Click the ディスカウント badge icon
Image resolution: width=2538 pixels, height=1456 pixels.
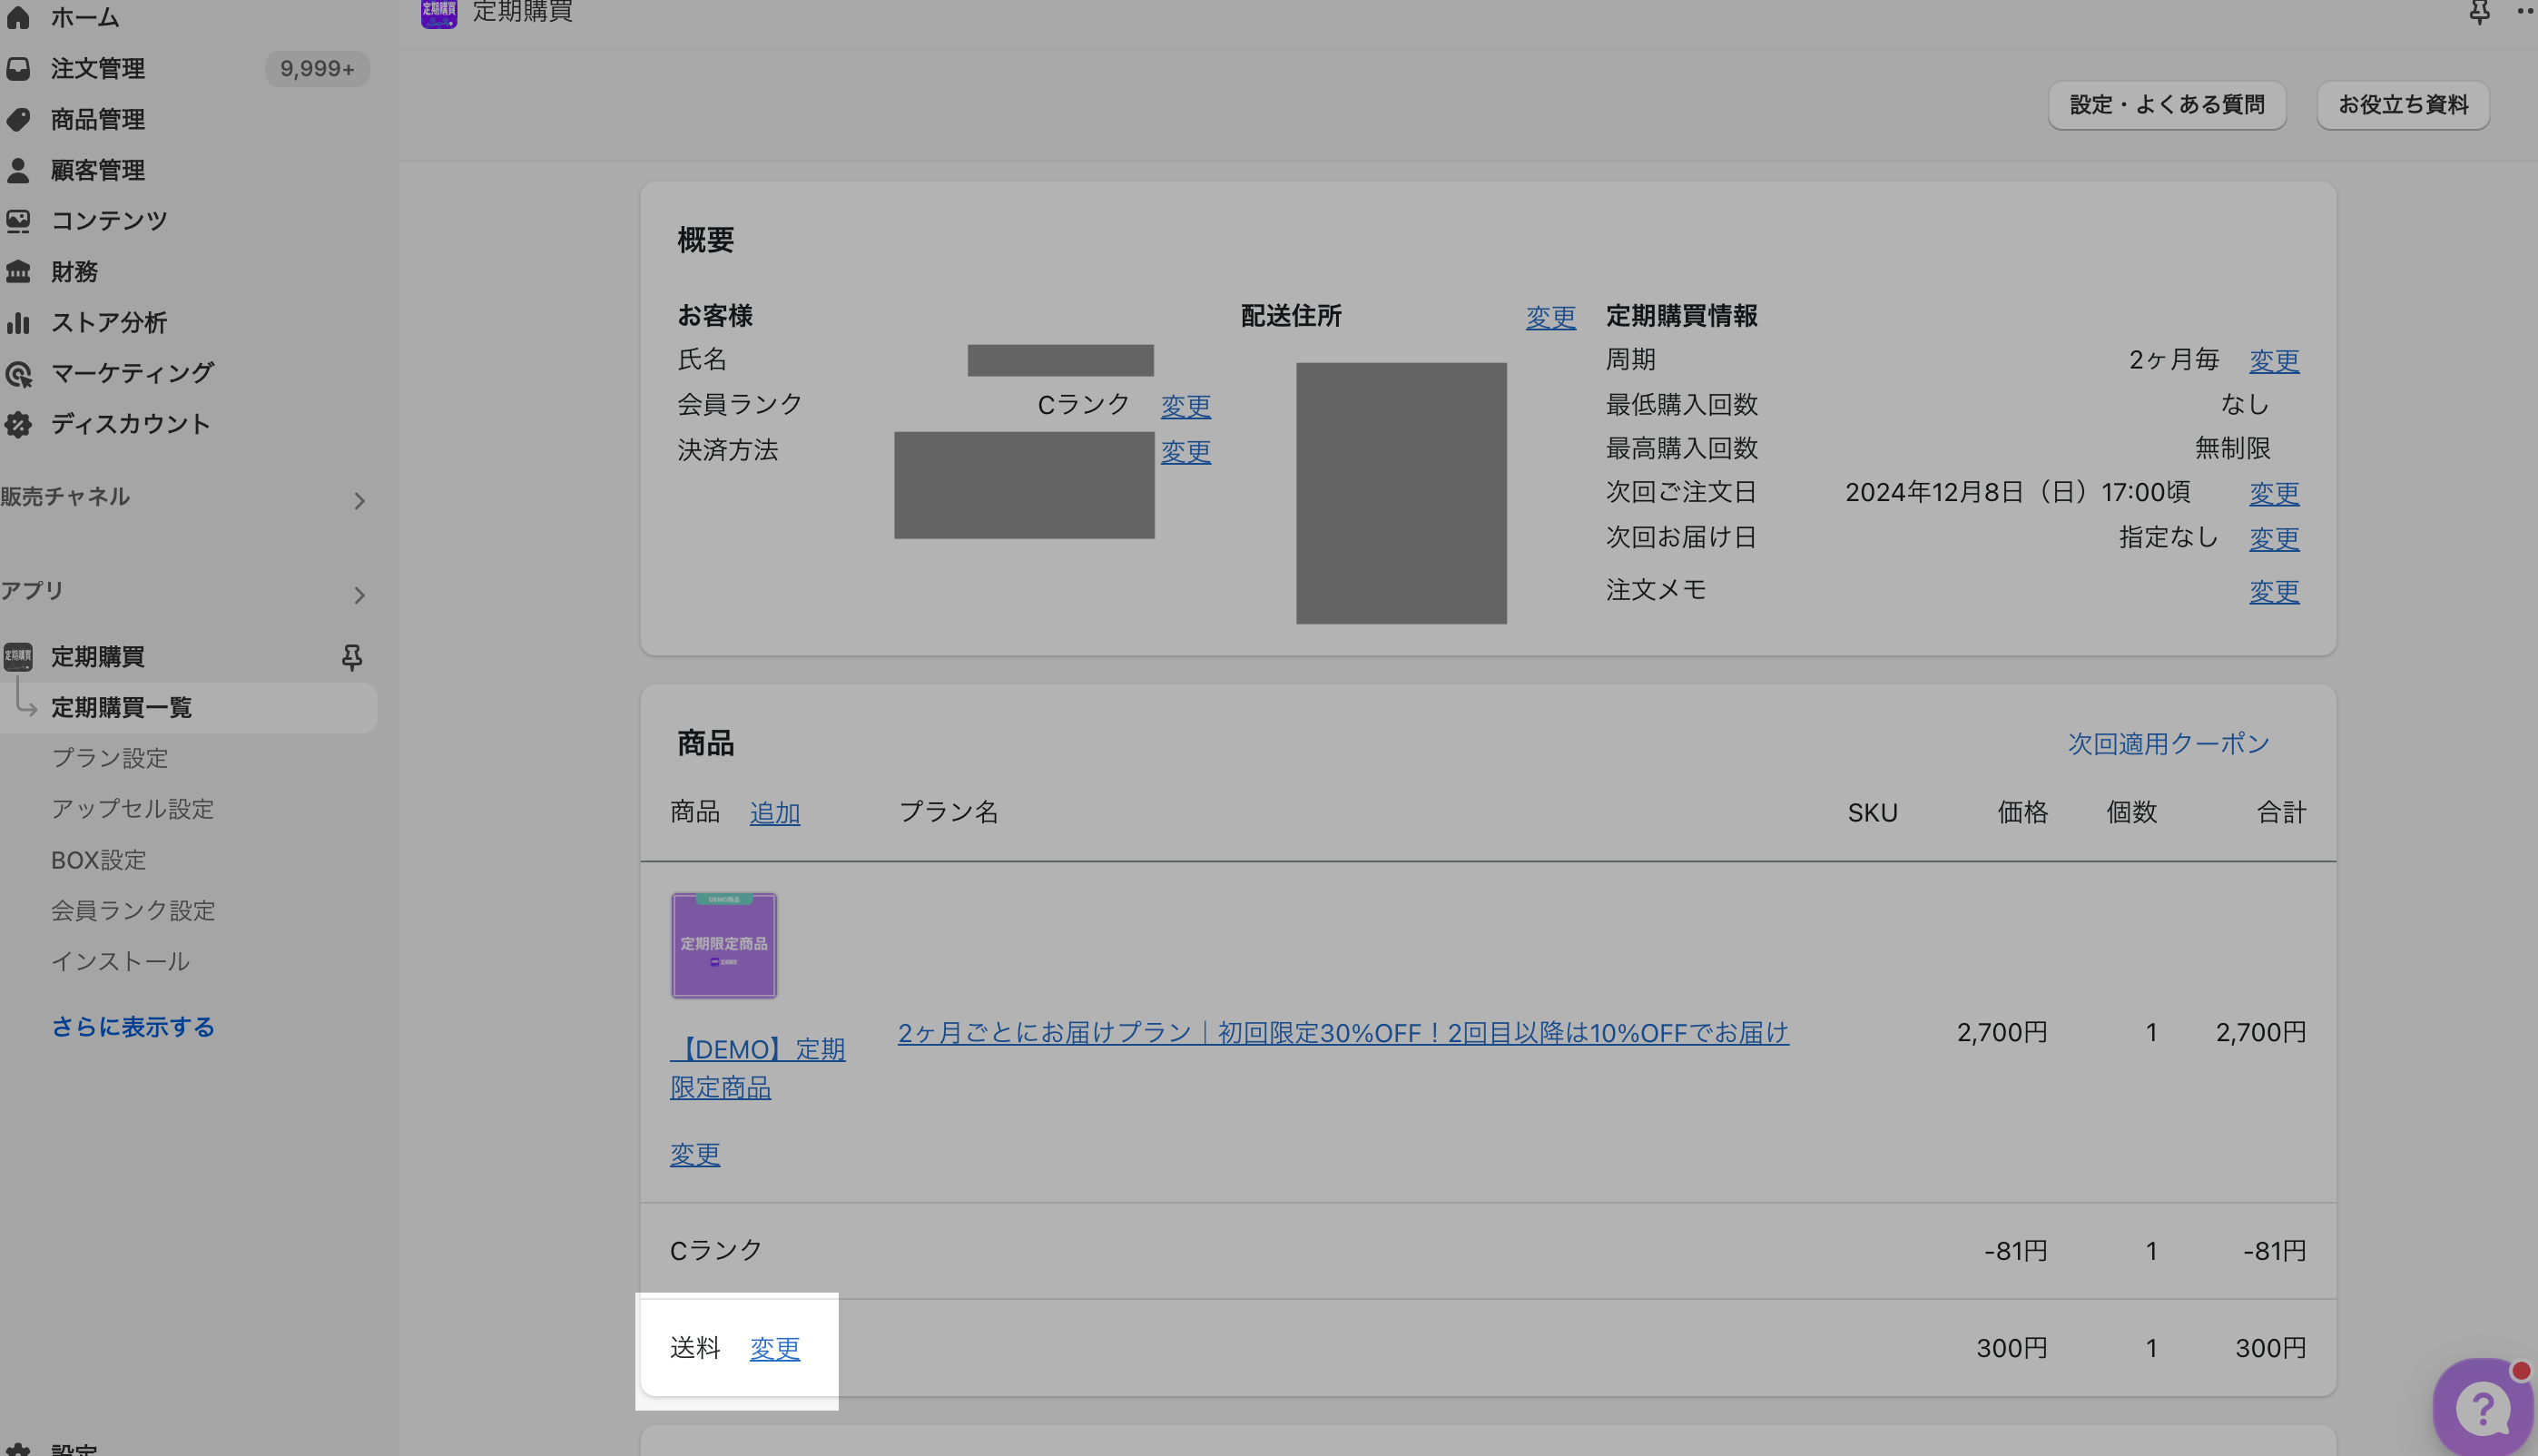[19, 424]
